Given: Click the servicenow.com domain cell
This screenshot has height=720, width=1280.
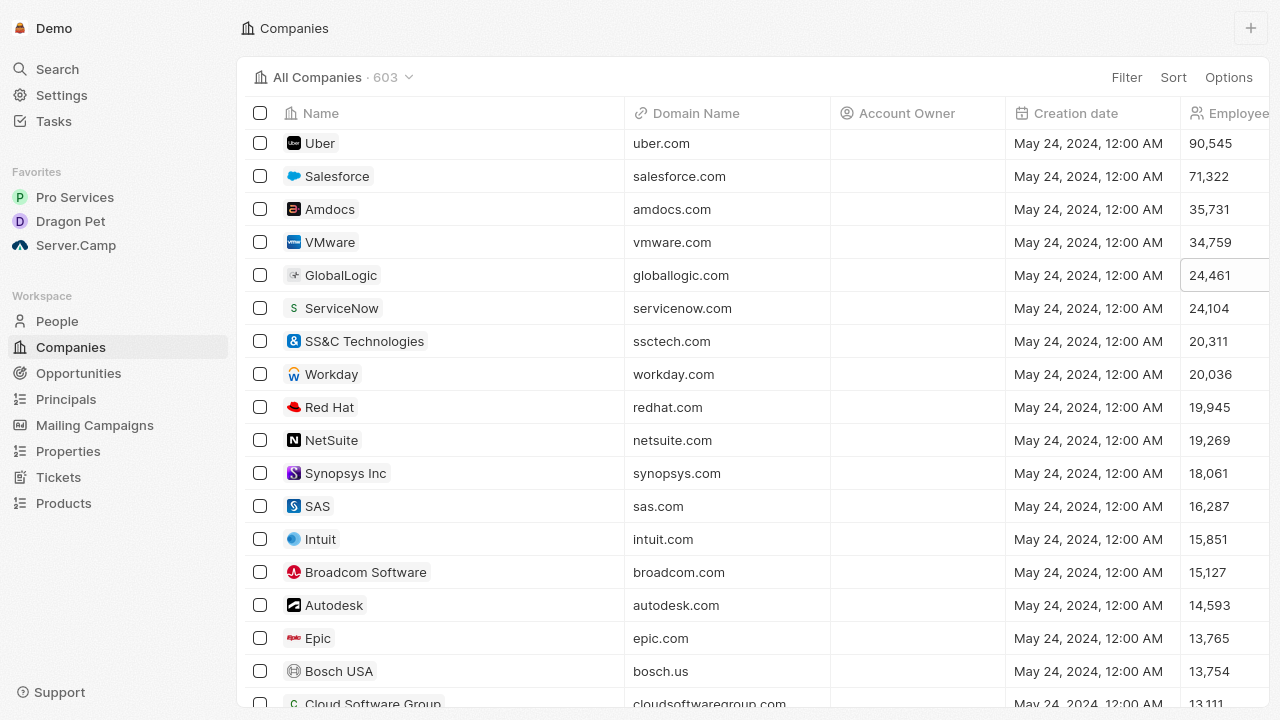Looking at the screenshot, I should pos(727,308).
